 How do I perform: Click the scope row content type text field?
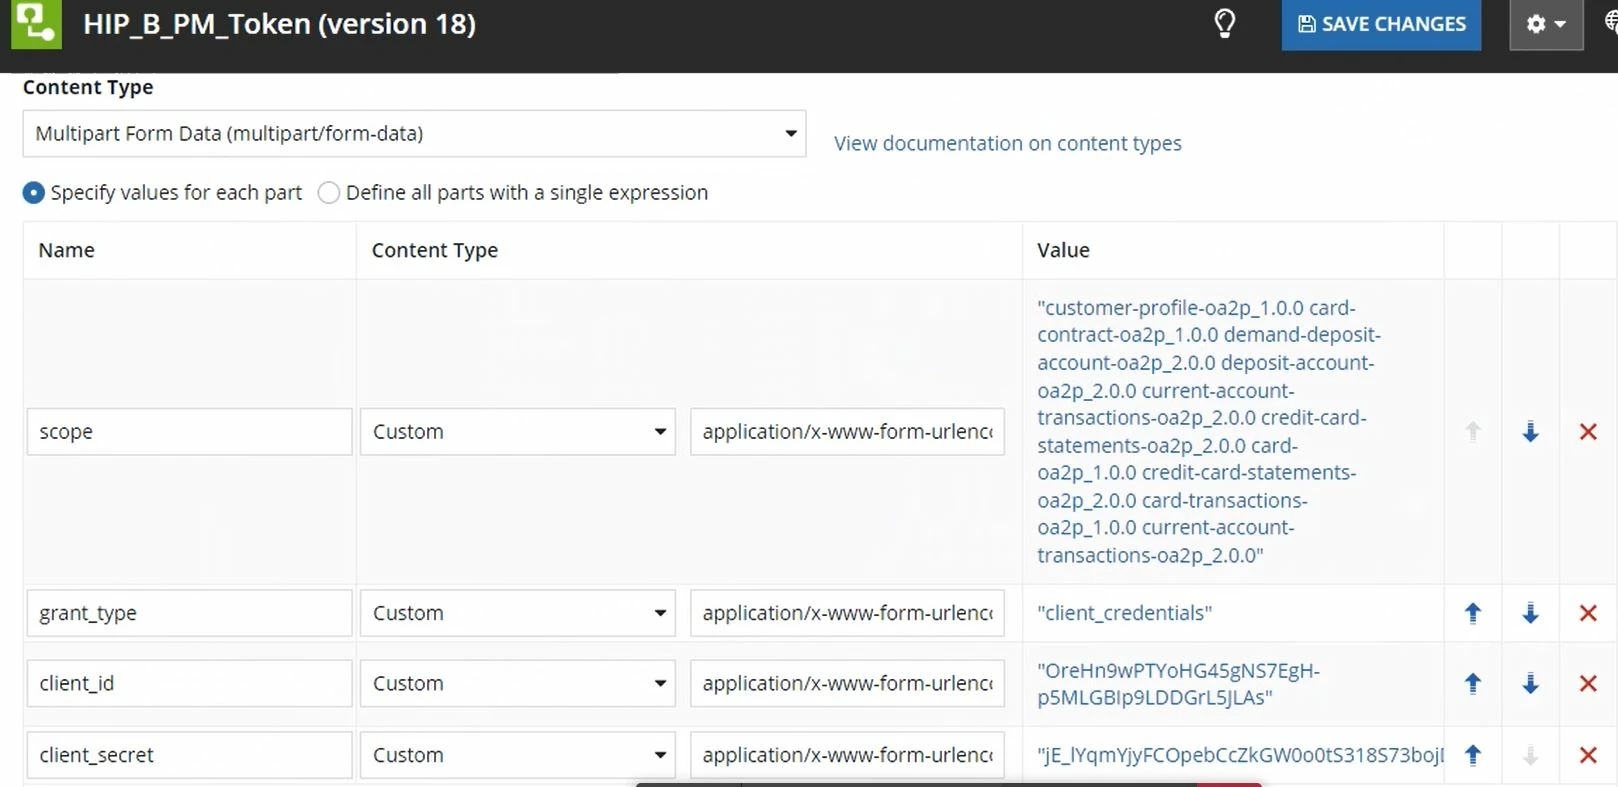[847, 432]
